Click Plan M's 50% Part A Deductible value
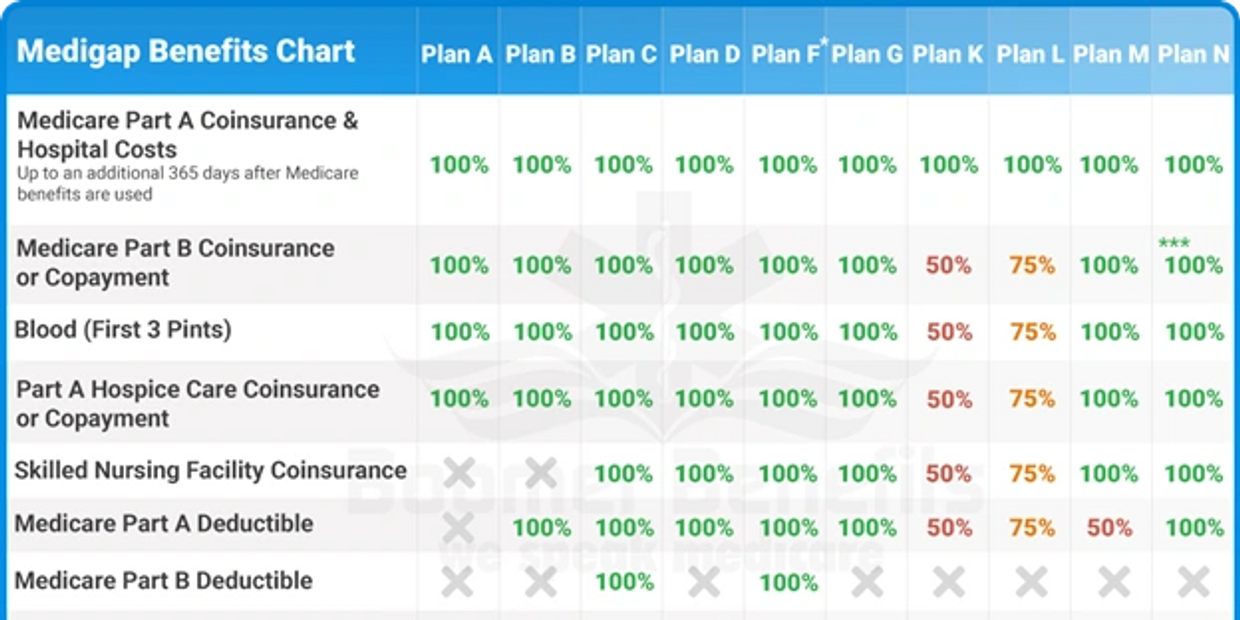The image size is (1240, 620). coord(1110,527)
